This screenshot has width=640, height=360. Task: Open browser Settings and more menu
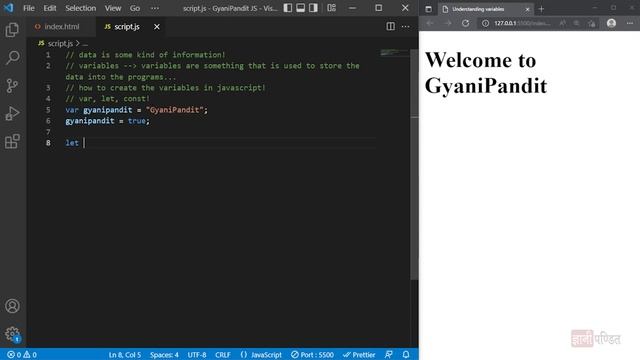coord(630,23)
